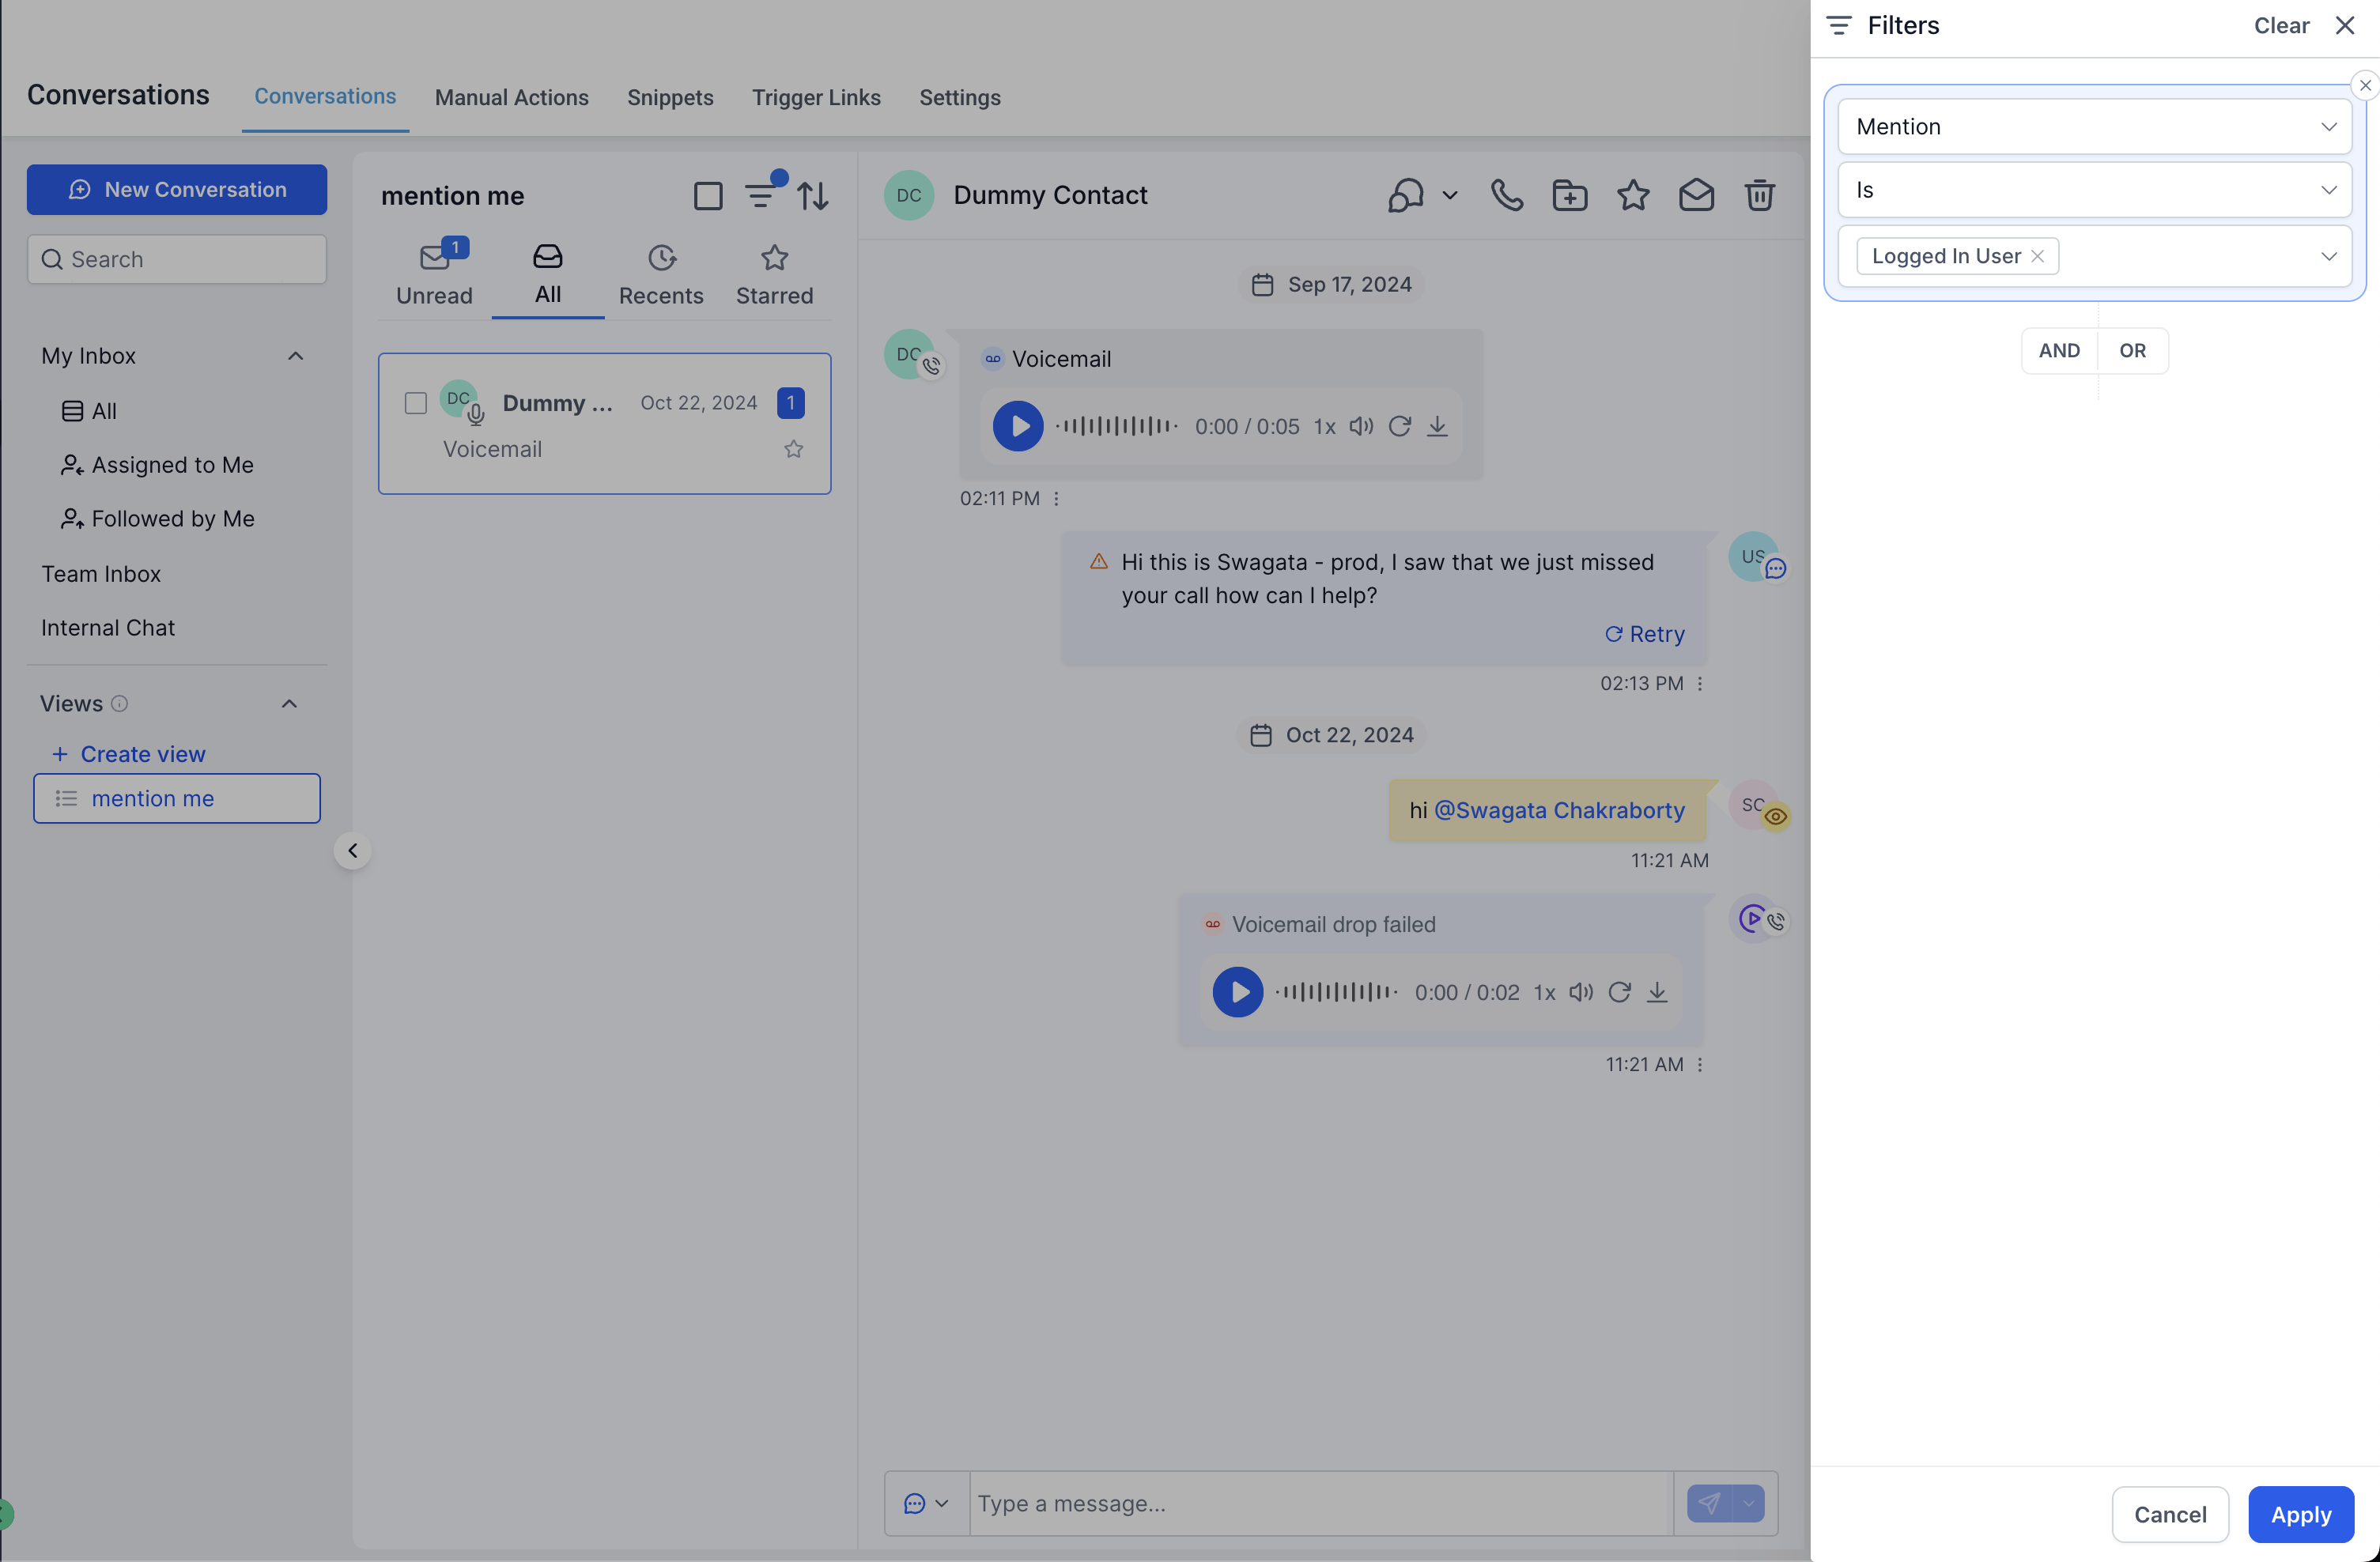The width and height of the screenshot is (2380, 1562).
Task: Click the sort arrows icon in the list
Action: (813, 196)
